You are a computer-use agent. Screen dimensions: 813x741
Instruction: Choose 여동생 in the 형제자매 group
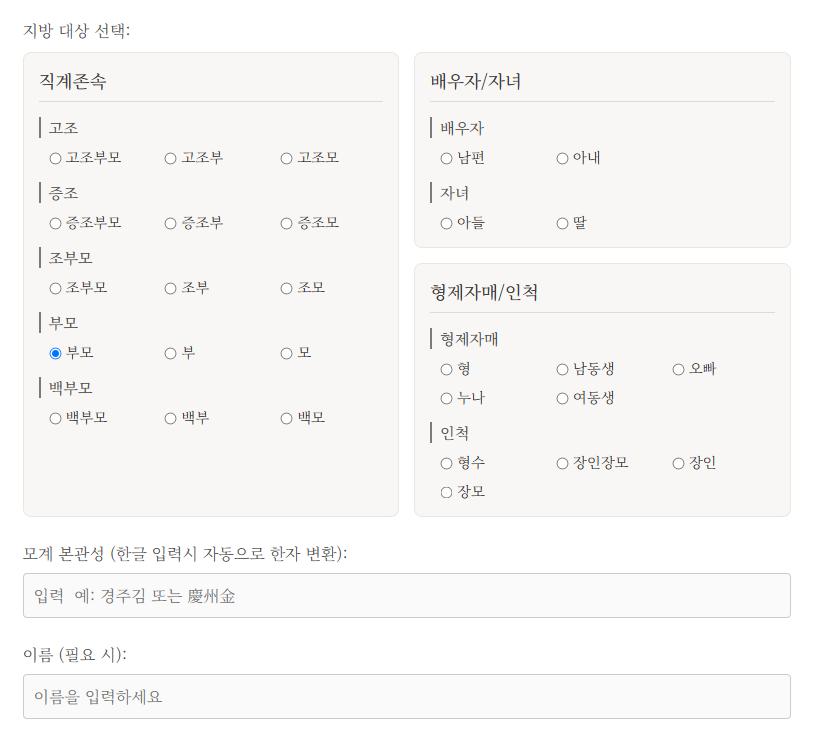click(x=562, y=398)
